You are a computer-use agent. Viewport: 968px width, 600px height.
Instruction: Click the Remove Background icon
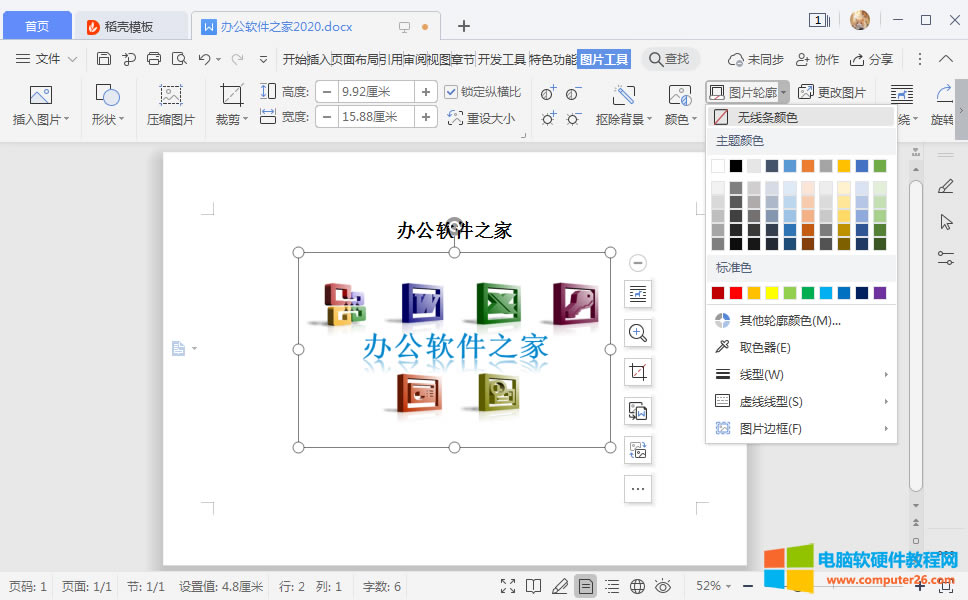623,97
